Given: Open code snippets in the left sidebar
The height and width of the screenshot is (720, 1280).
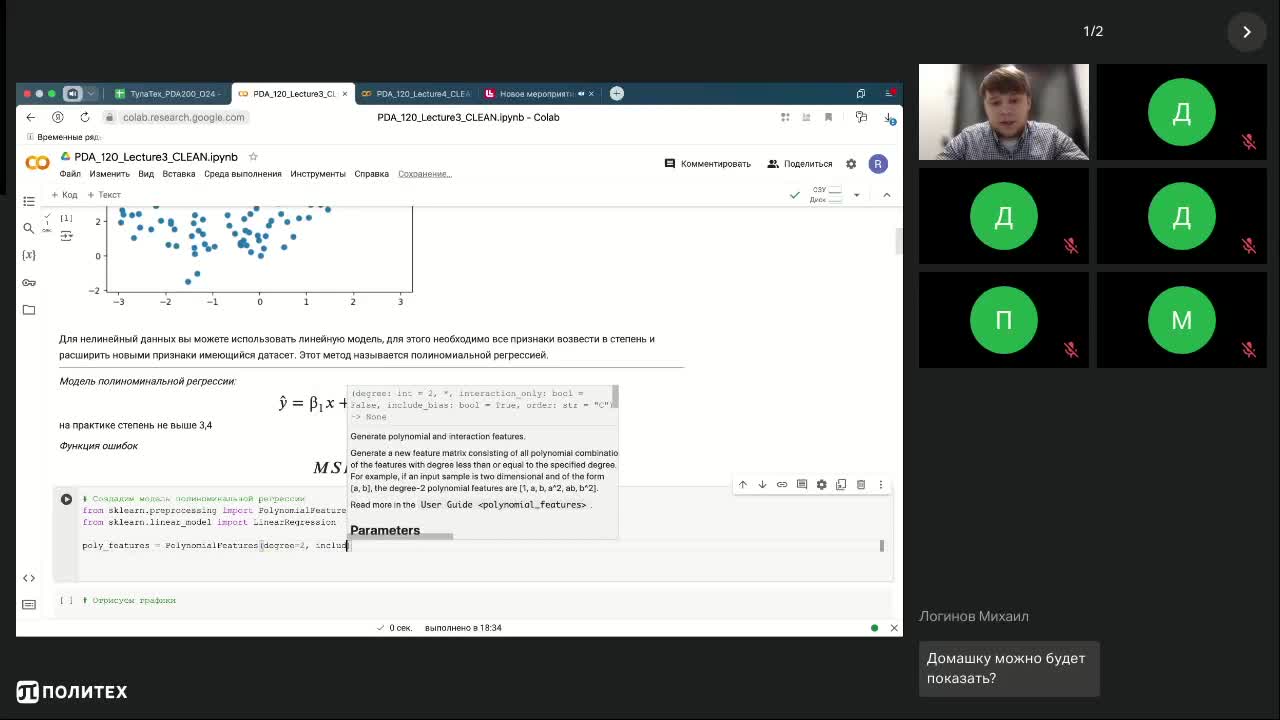Looking at the screenshot, I should (29, 578).
